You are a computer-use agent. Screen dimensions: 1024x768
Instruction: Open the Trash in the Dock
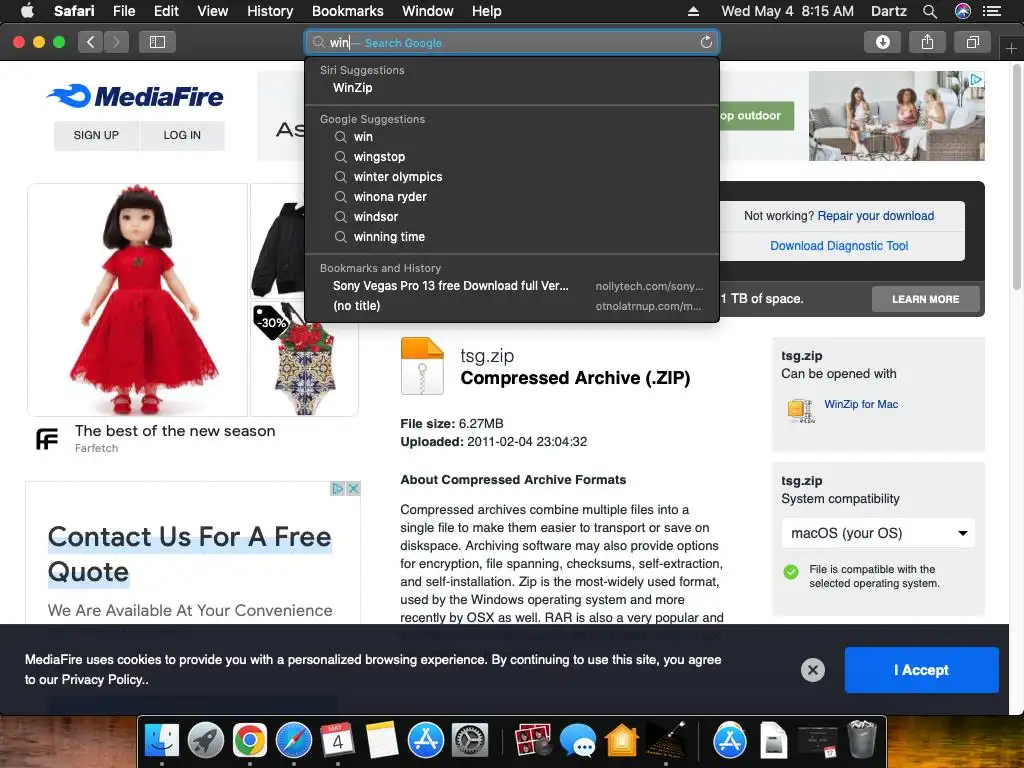click(x=861, y=739)
